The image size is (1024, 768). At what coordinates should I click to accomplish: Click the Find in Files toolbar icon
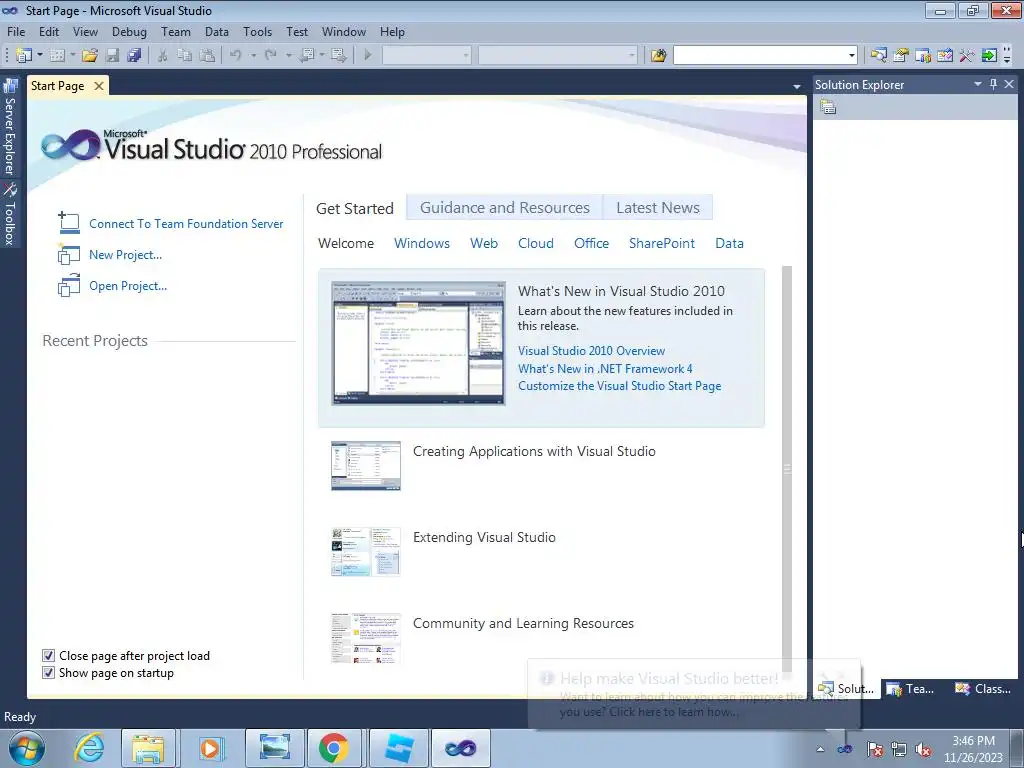click(658, 56)
